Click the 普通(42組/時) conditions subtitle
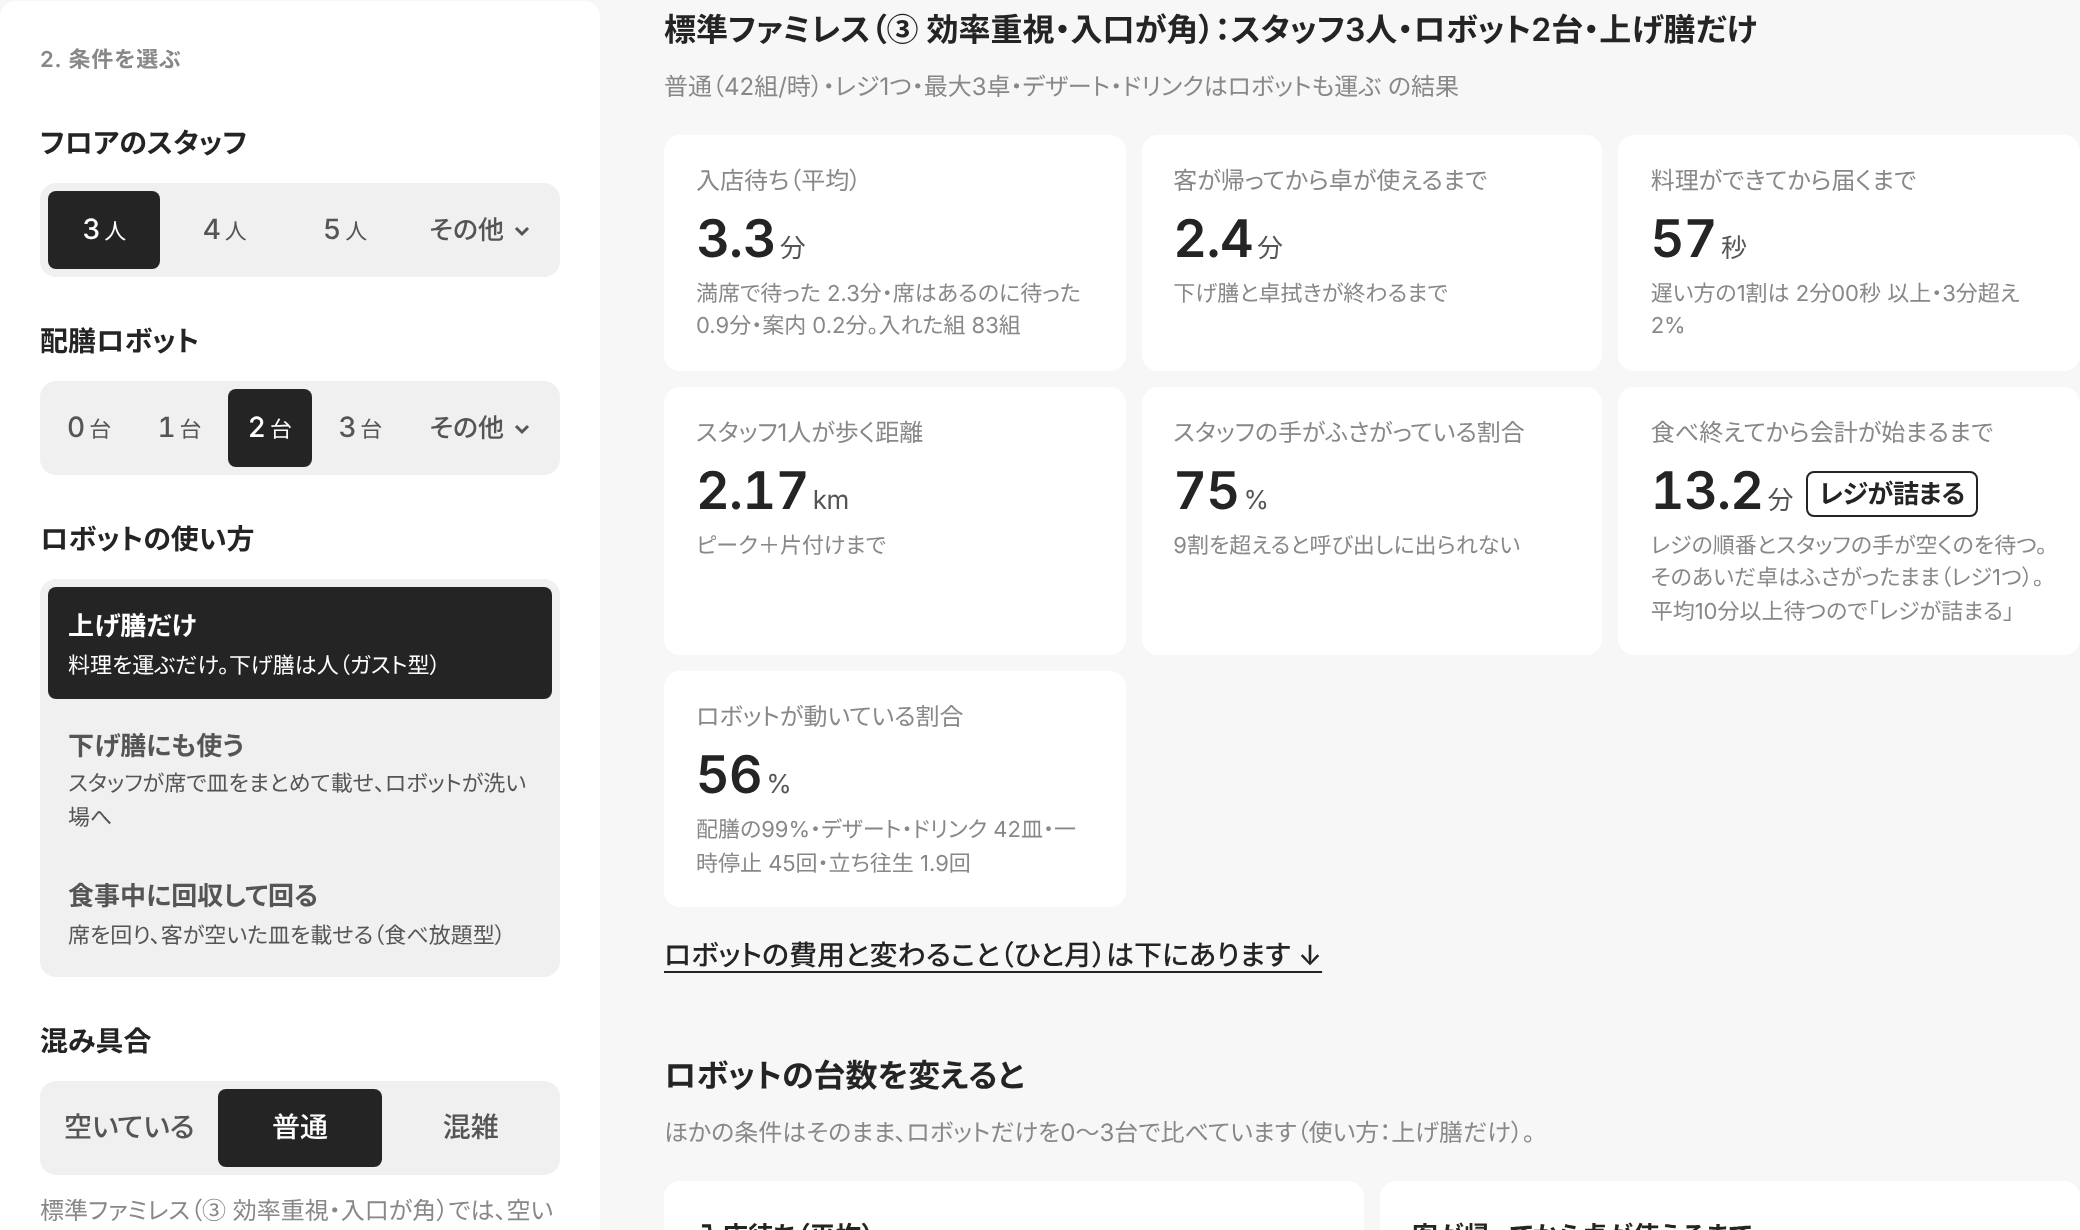 (1061, 87)
